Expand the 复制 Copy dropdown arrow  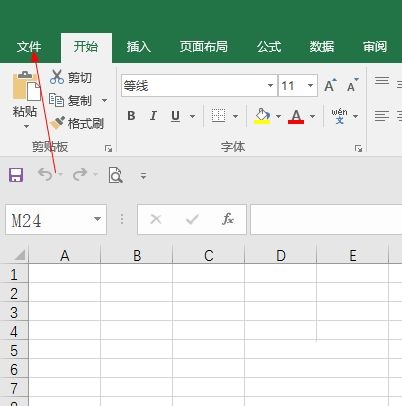pyautogui.click(x=104, y=100)
